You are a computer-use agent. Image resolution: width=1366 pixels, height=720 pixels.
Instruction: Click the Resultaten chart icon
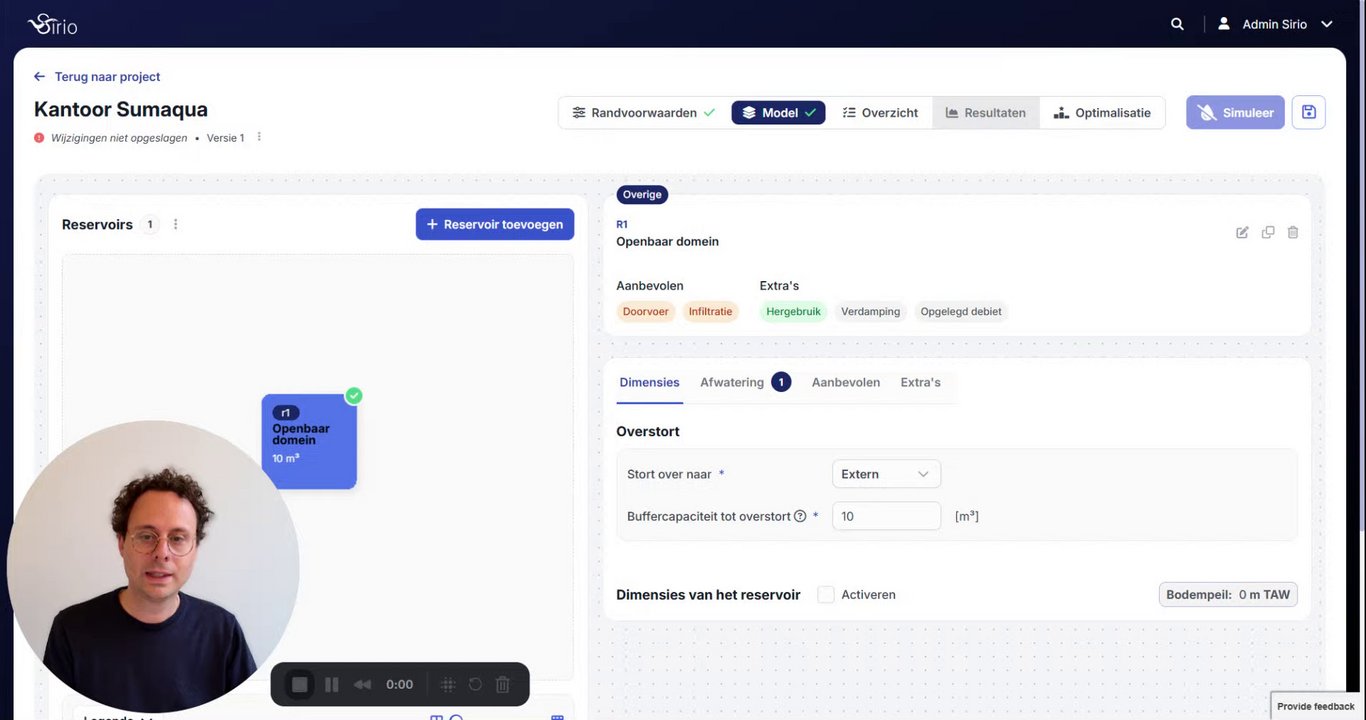tap(952, 113)
